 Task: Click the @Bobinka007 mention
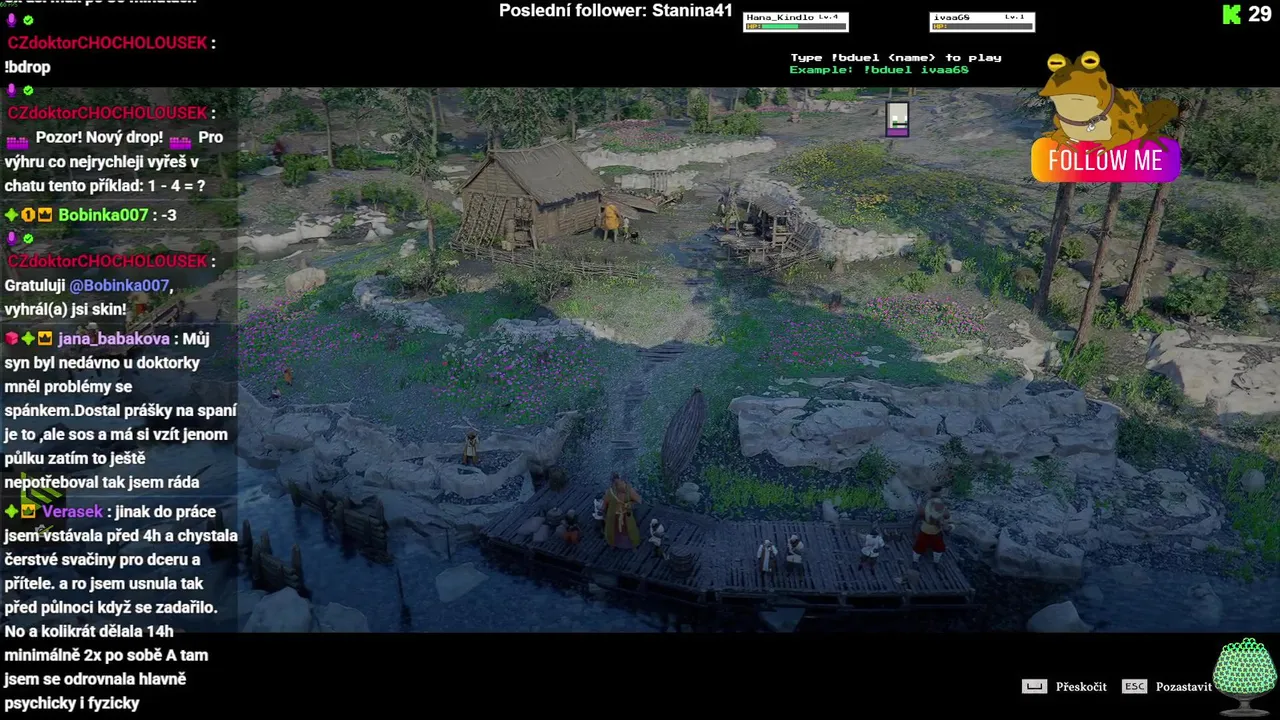(119, 285)
